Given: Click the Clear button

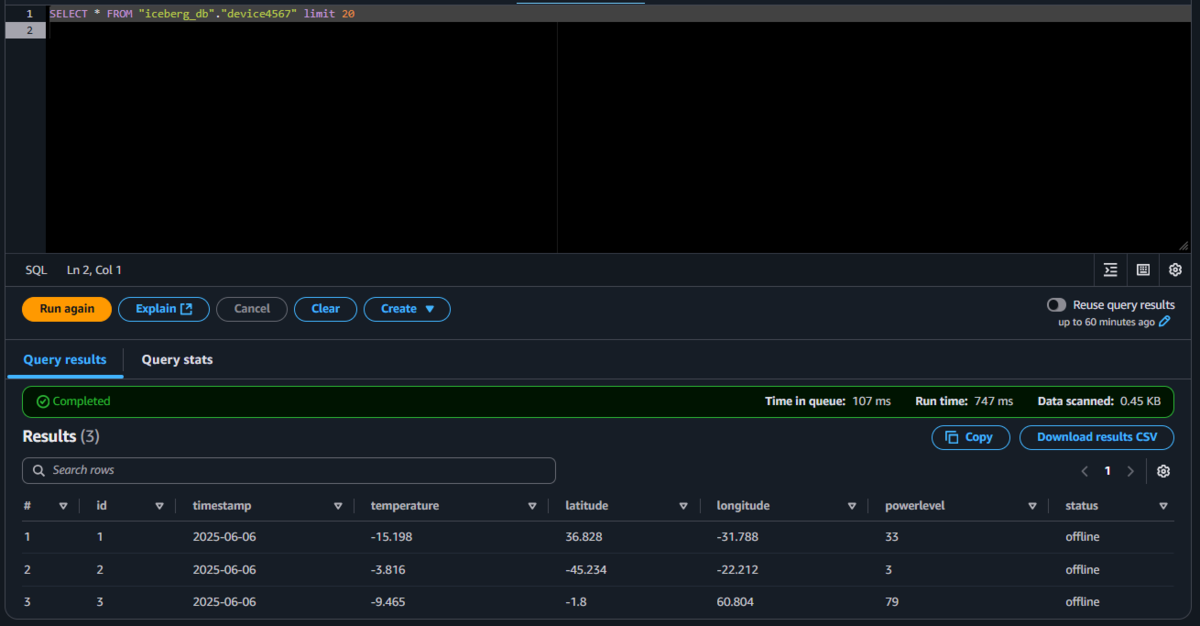Looking at the screenshot, I should (325, 309).
